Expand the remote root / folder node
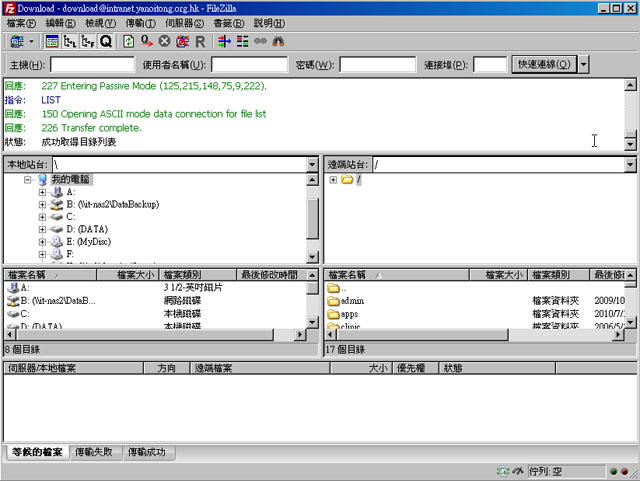 point(333,180)
